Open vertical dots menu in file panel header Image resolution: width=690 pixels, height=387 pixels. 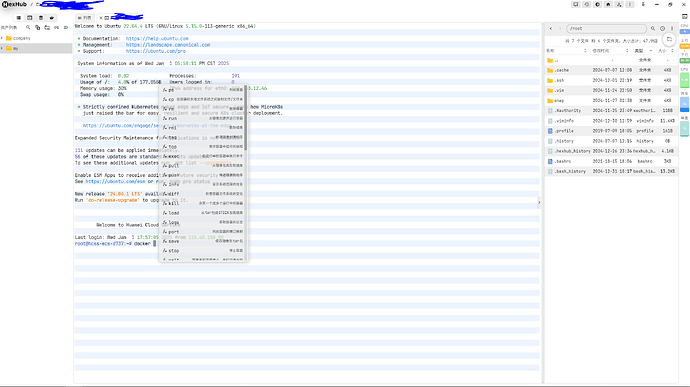point(672,29)
